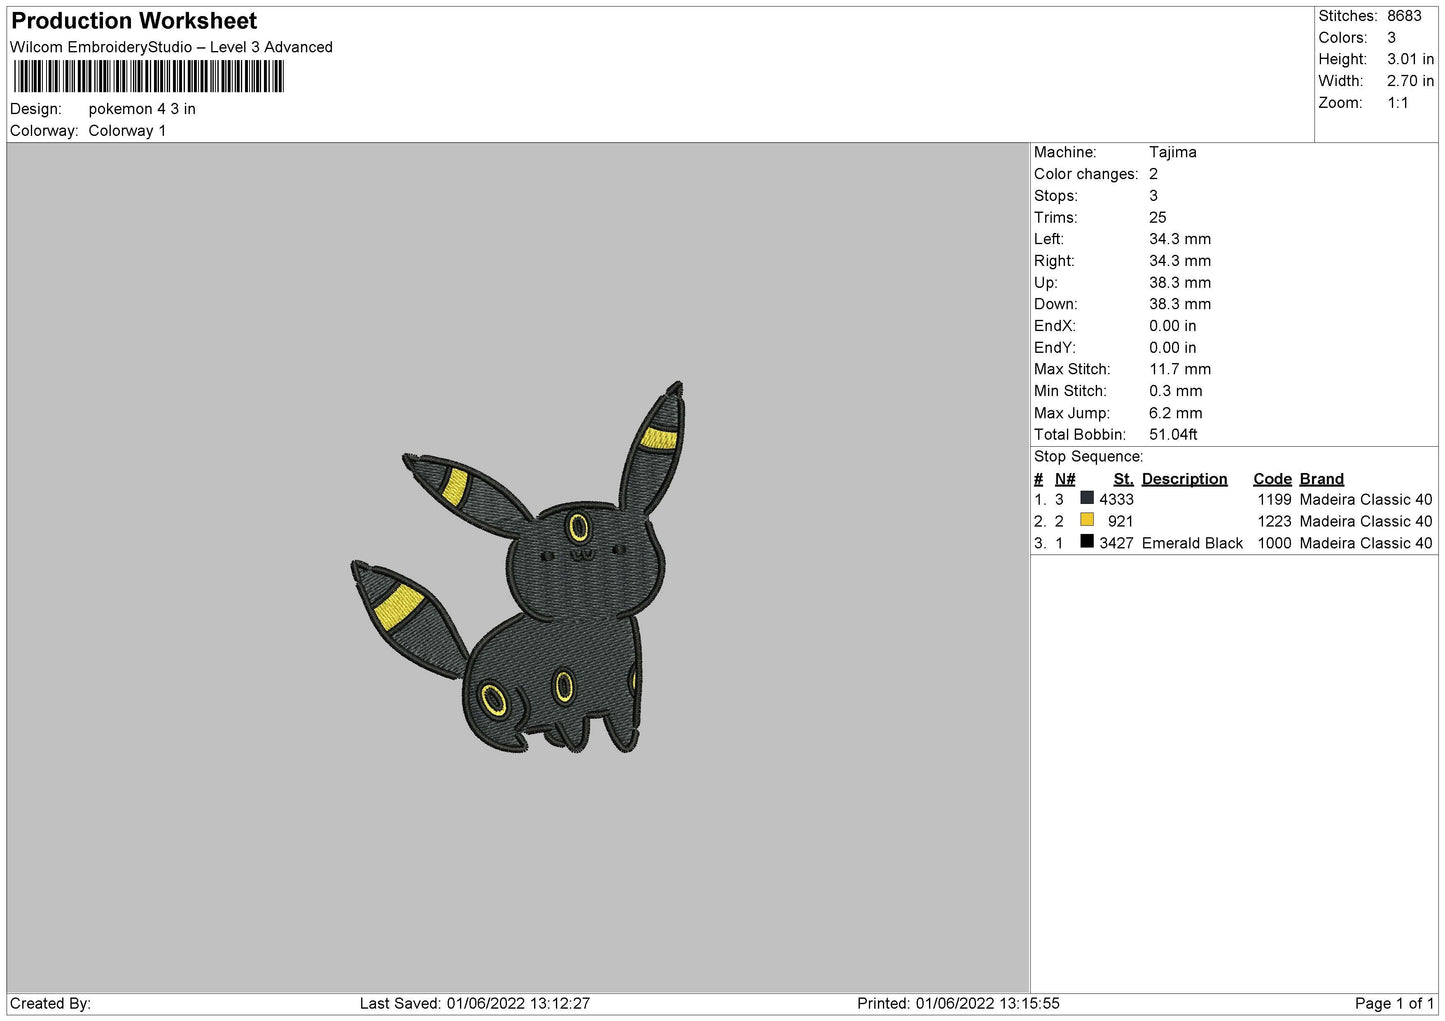Click the Machine value 'Tajima'
Image resolution: width=1445 pixels, height=1021 pixels.
click(1172, 152)
